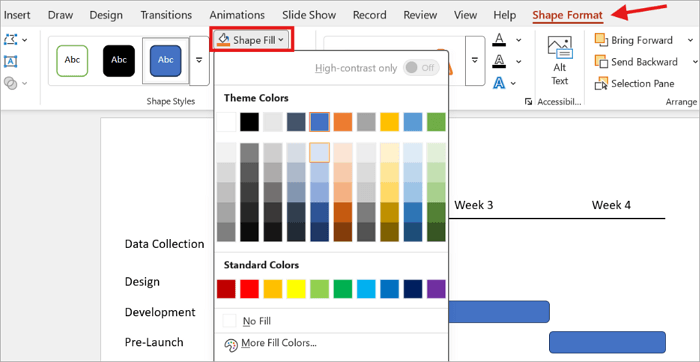Click the Text Fill A icon
The height and width of the screenshot is (362, 700).
coord(499,40)
